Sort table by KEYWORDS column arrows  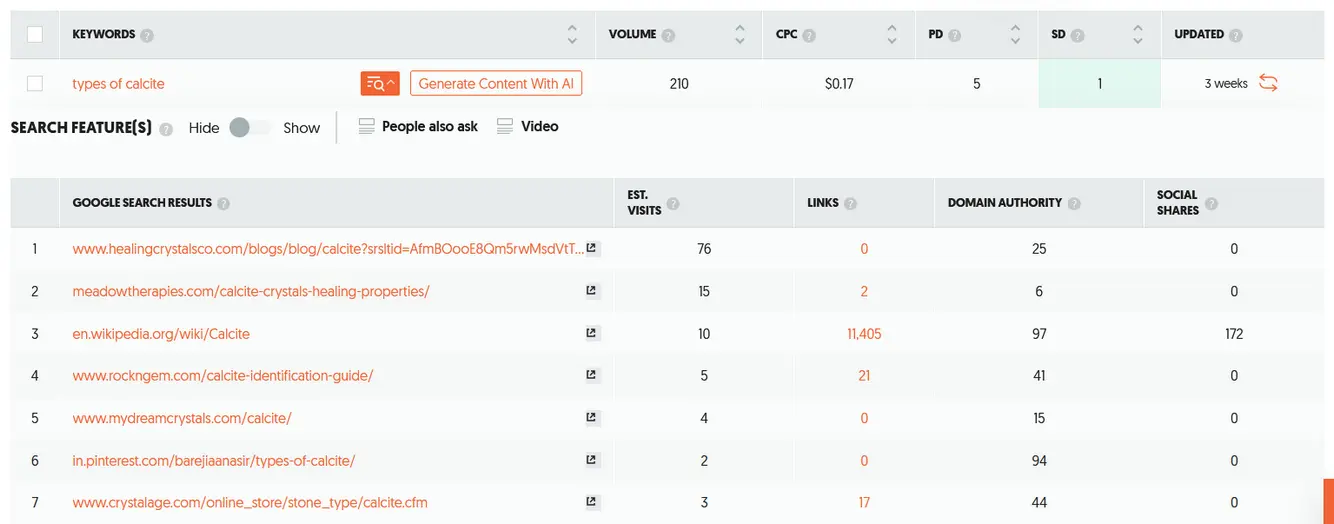tap(572, 34)
